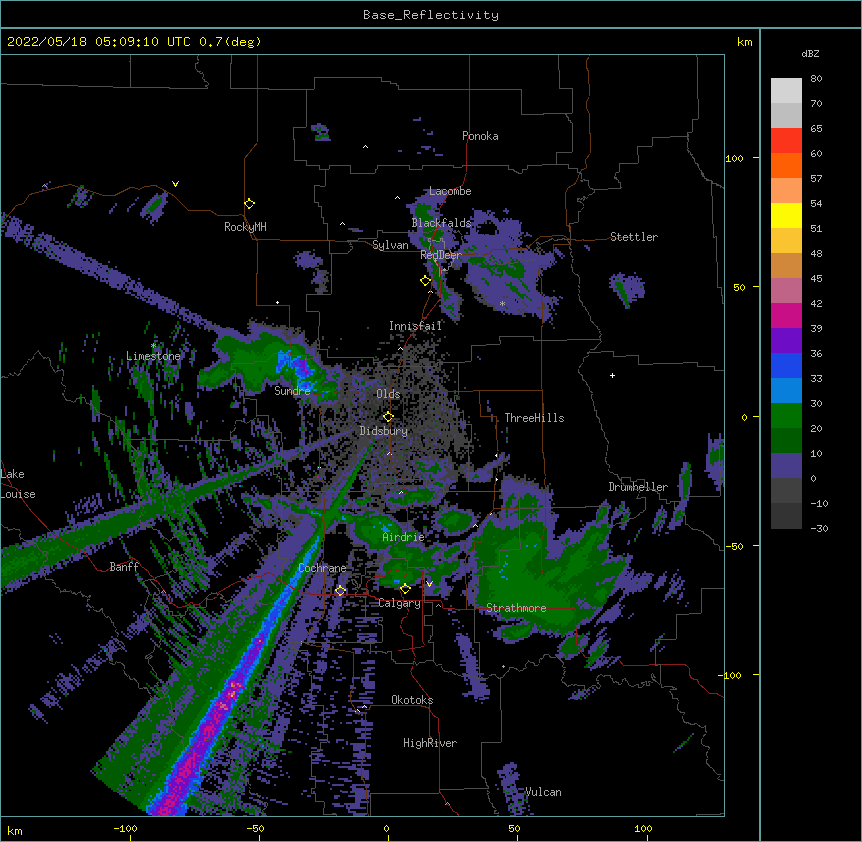This screenshot has height=842, width=862.
Task: Click the ThreeHills city label
Action: [x=534, y=418]
